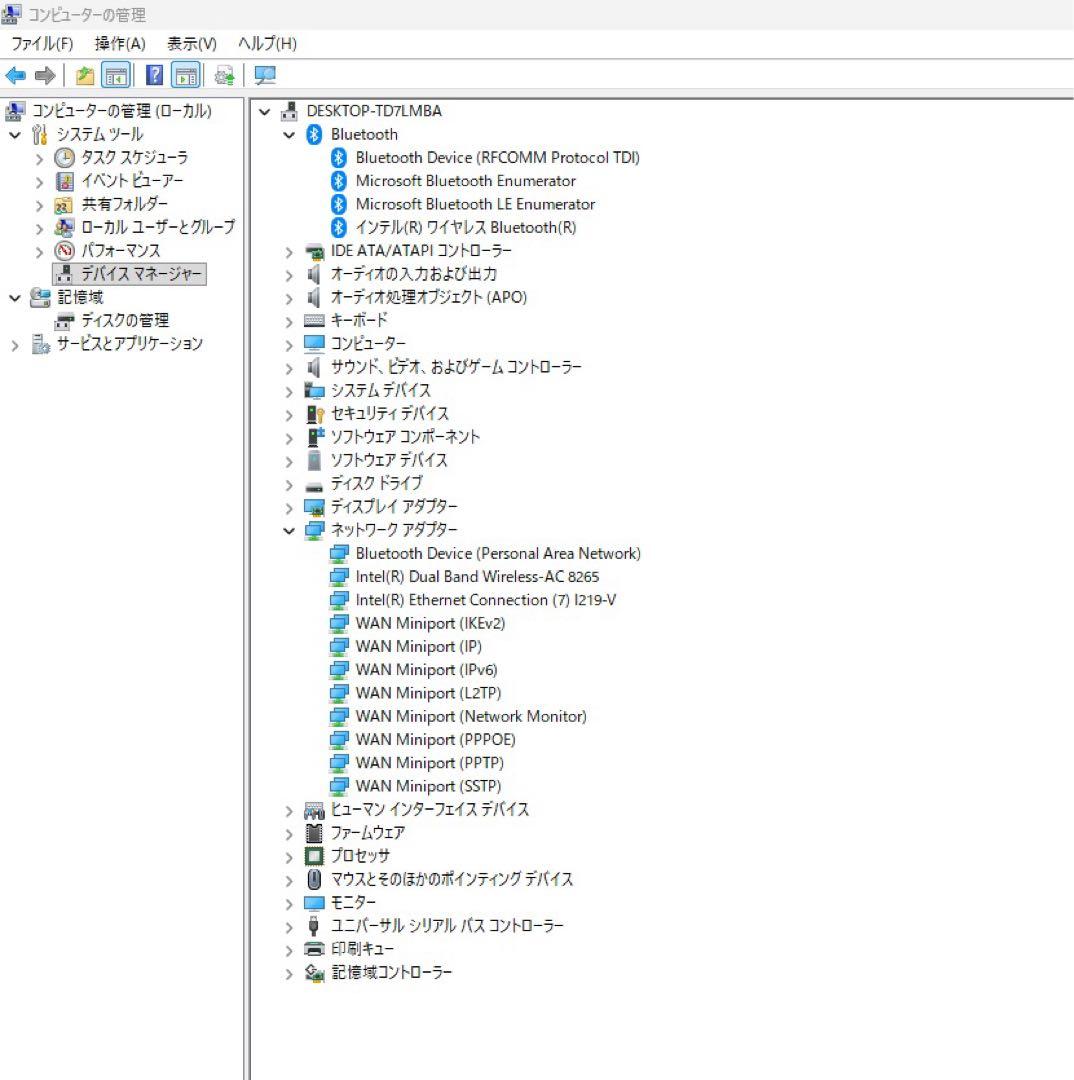Click the Back arrow toolbar icon

point(15,75)
